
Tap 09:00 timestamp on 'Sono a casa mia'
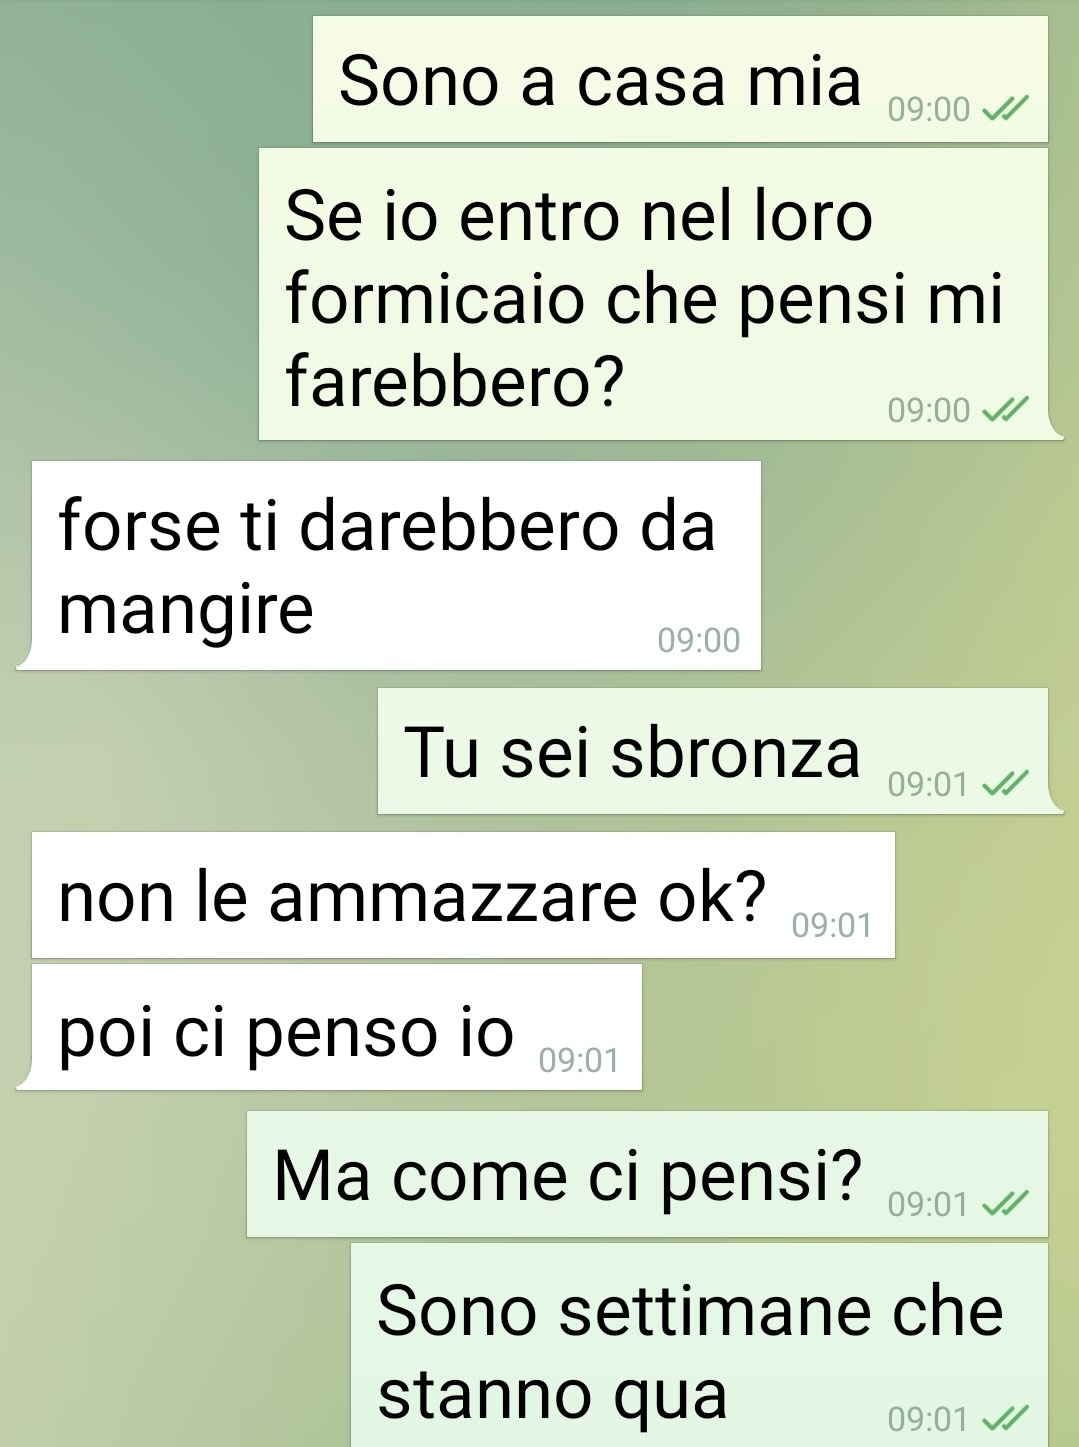point(929,109)
